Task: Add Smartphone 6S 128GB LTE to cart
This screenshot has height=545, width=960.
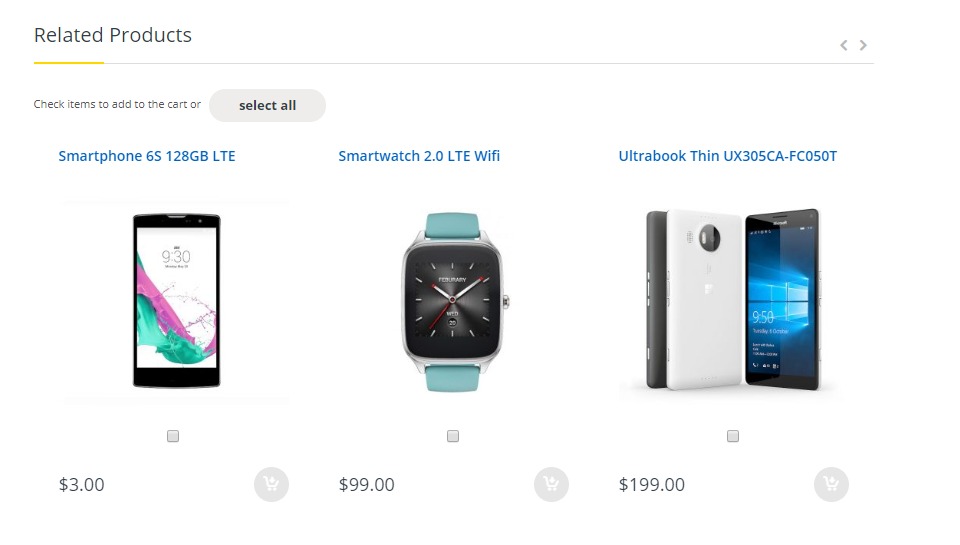Action: click(271, 485)
